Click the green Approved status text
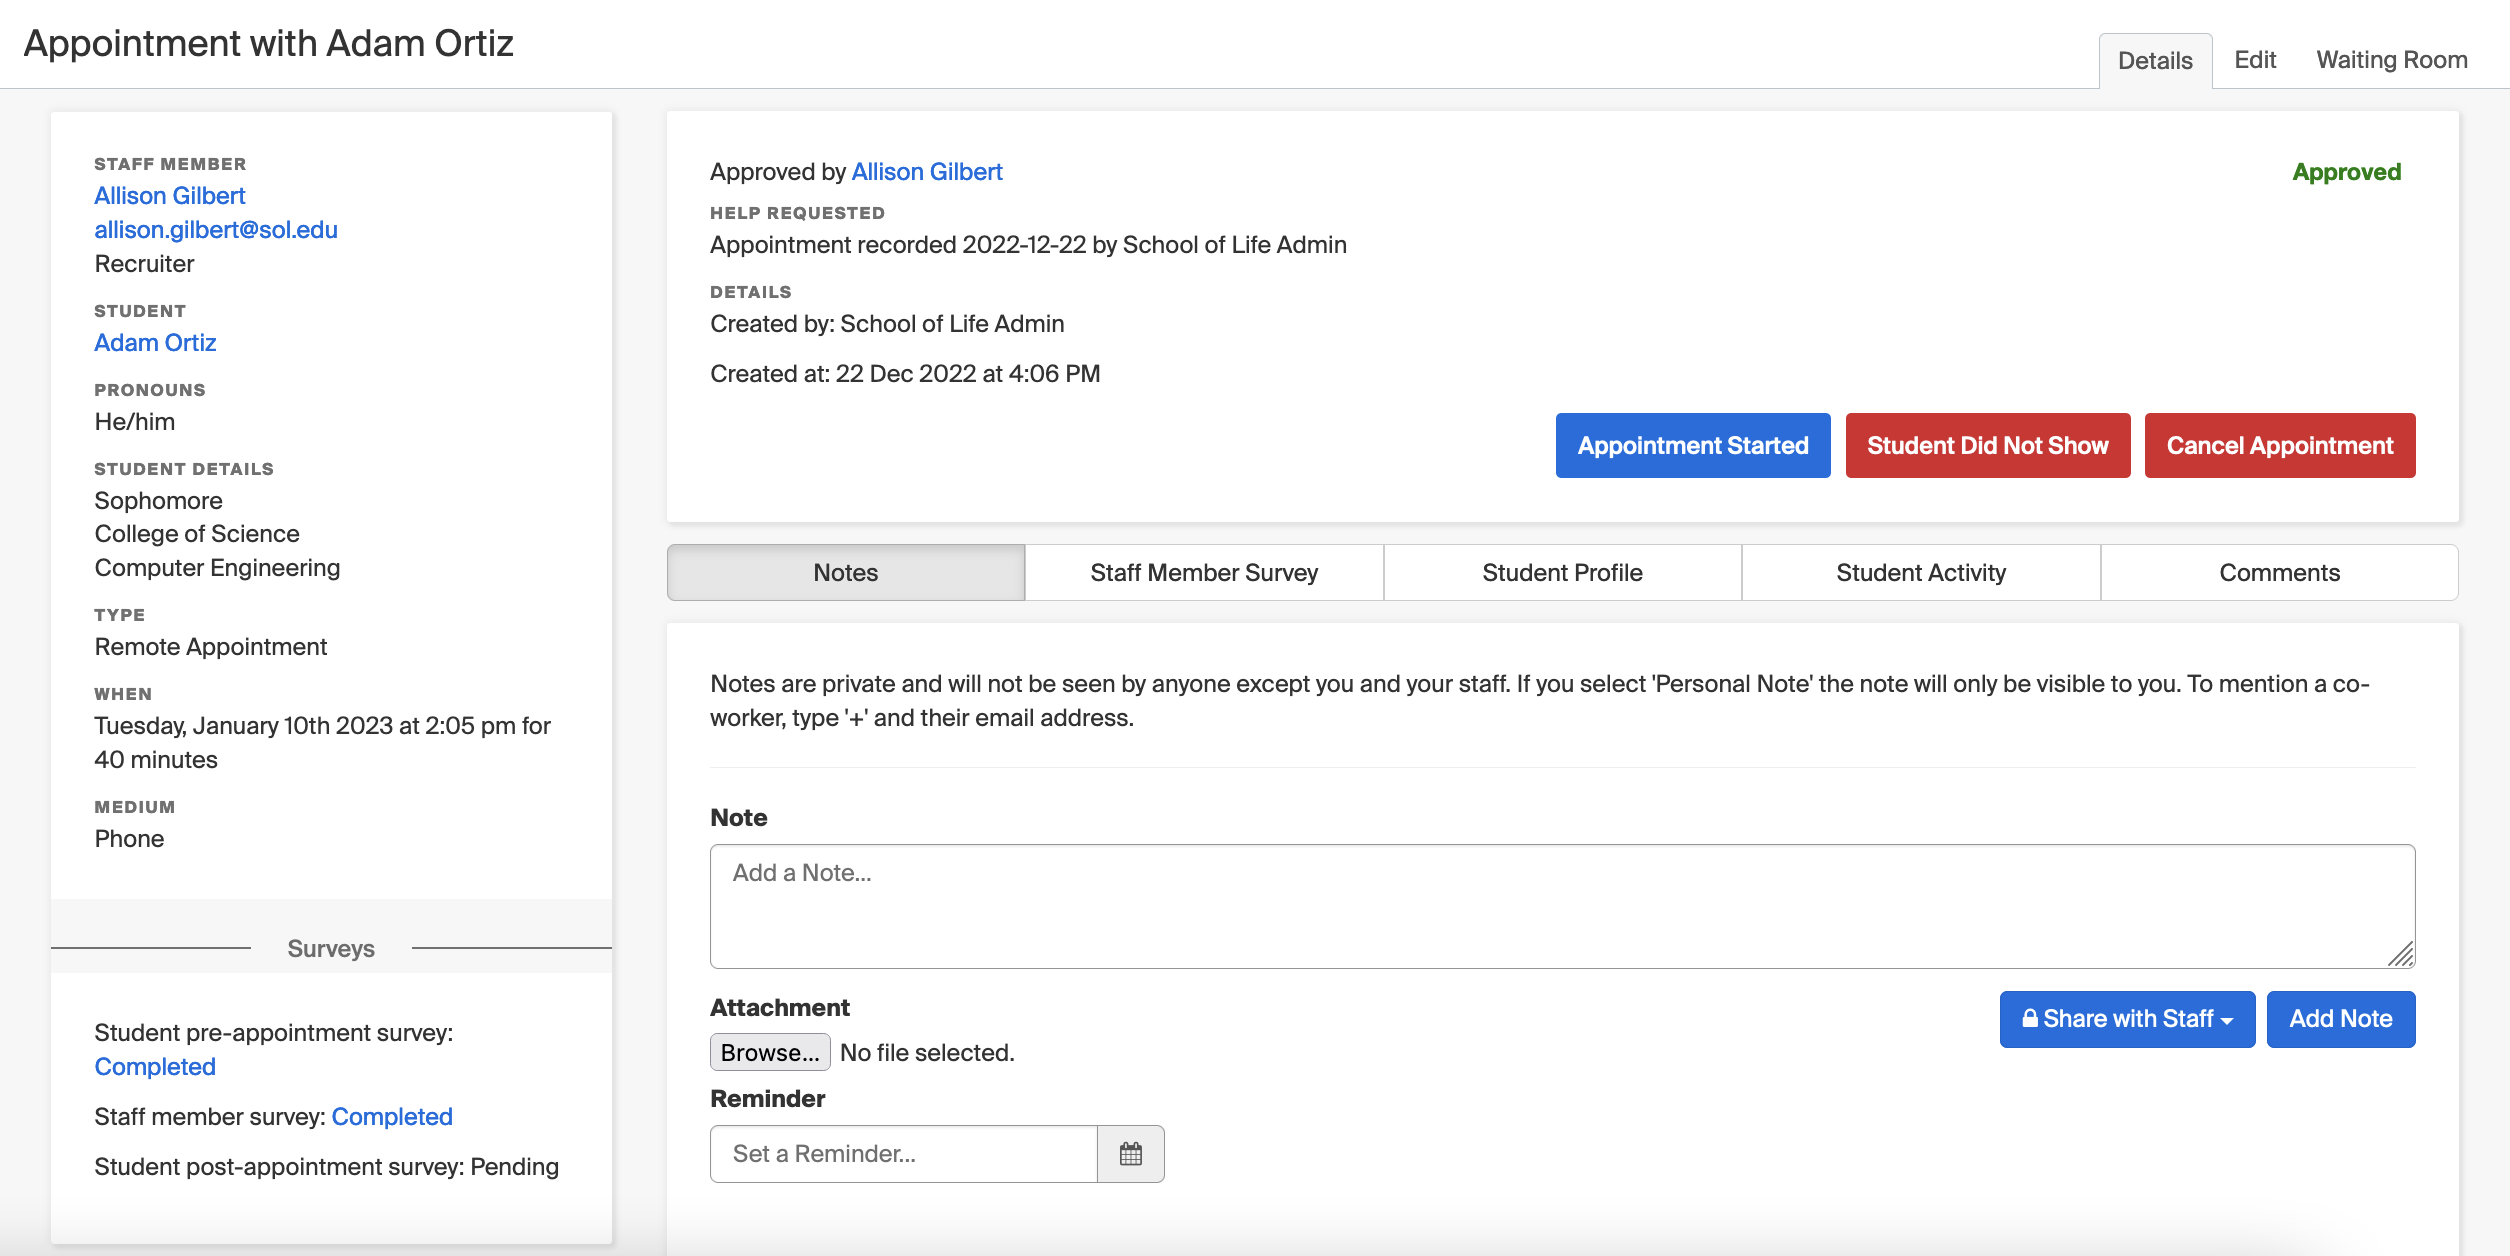This screenshot has height=1256, width=2510. point(2346,172)
